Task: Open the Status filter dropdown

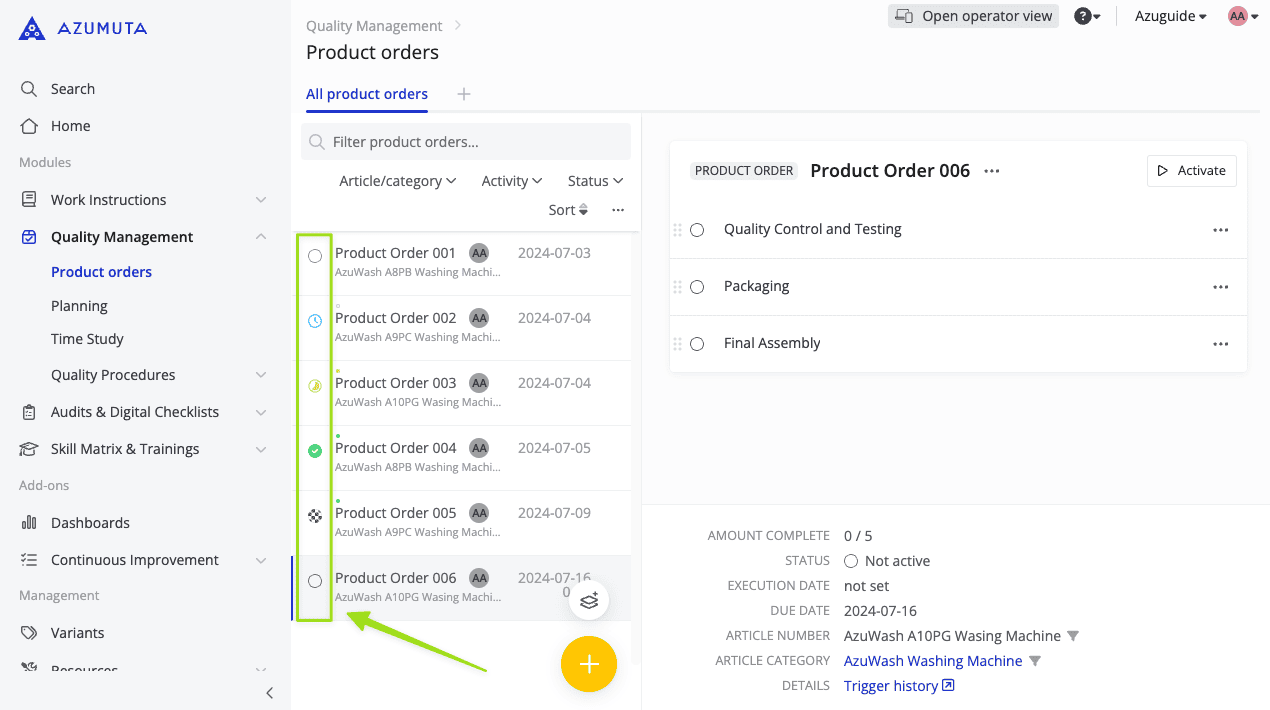Action: pos(594,180)
